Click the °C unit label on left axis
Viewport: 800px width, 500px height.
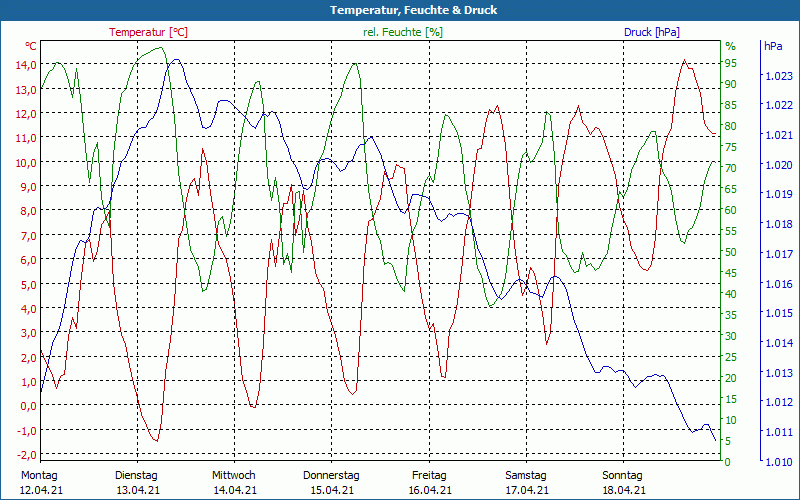point(31,46)
